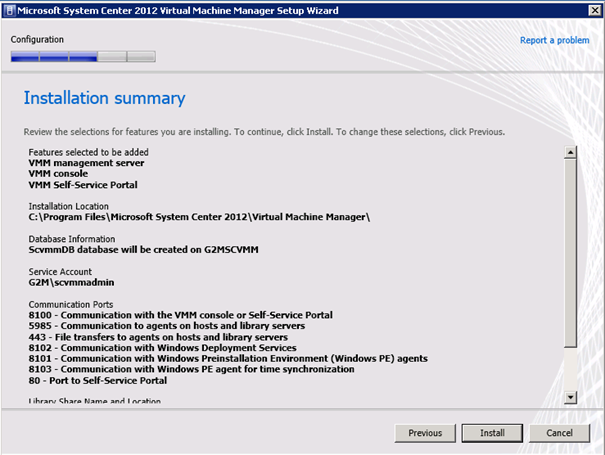Click the 443 File transfers port line

tap(158, 337)
